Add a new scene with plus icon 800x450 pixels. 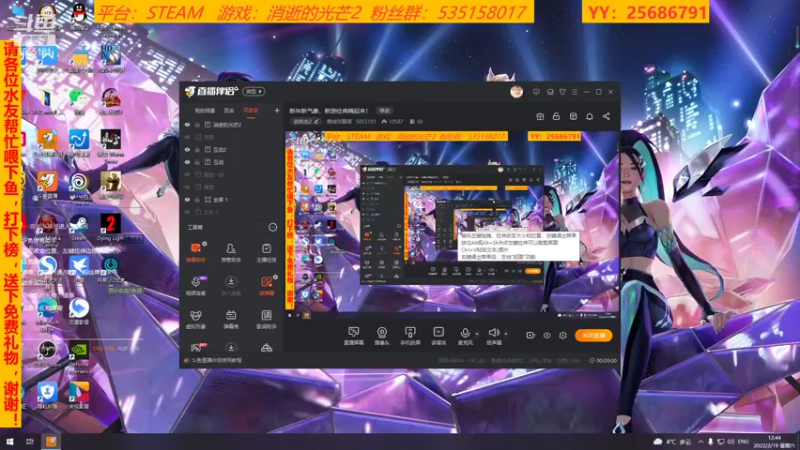click(x=277, y=110)
